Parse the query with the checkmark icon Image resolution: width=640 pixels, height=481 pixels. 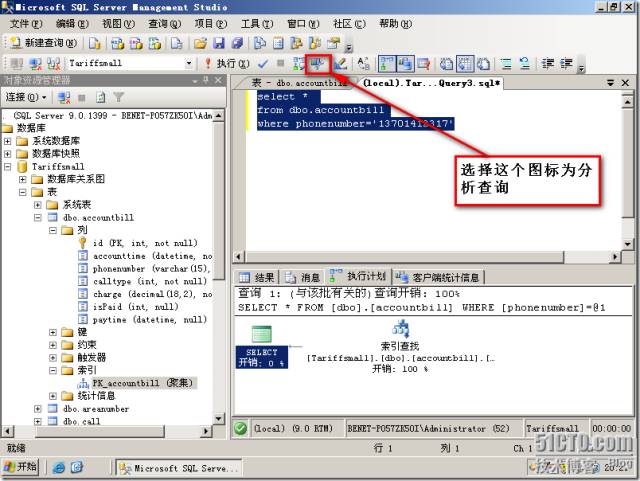pos(263,64)
